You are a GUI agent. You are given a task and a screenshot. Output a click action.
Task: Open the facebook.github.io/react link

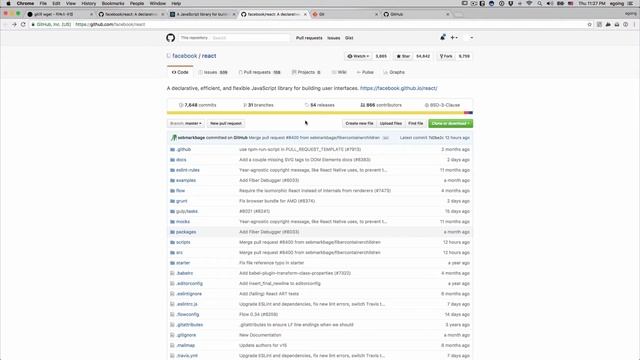(x=398, y=88)
